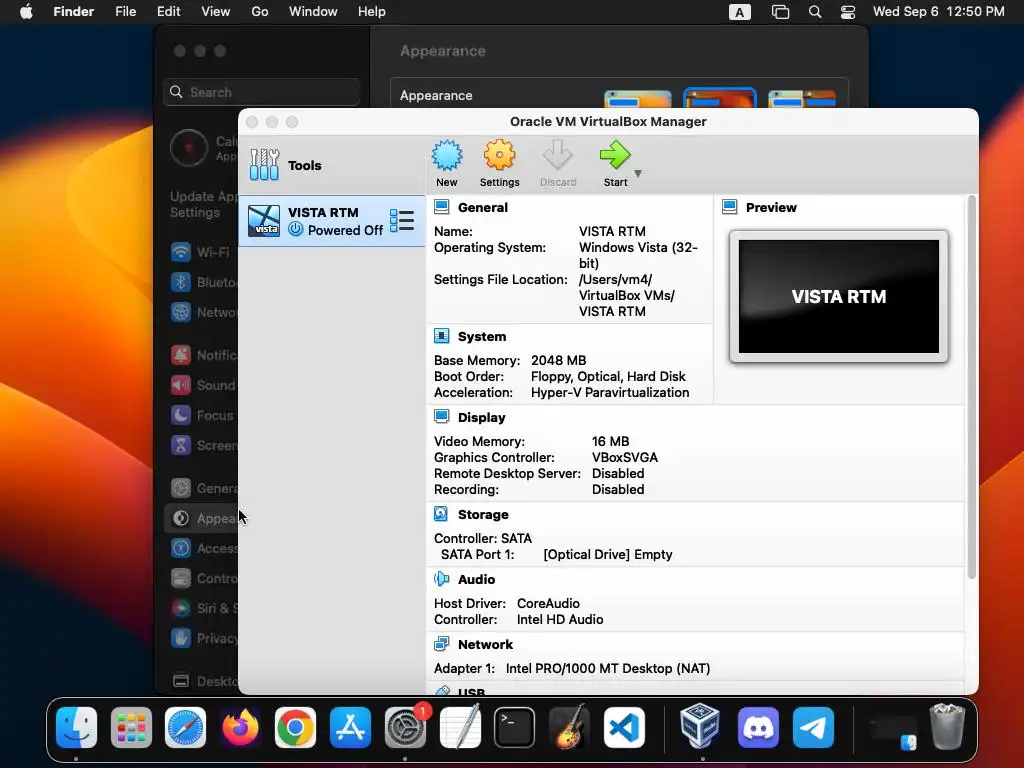Open Visual Studio Code from the Dock
This screenshot has width=1024, height=768.
point(624,728)
